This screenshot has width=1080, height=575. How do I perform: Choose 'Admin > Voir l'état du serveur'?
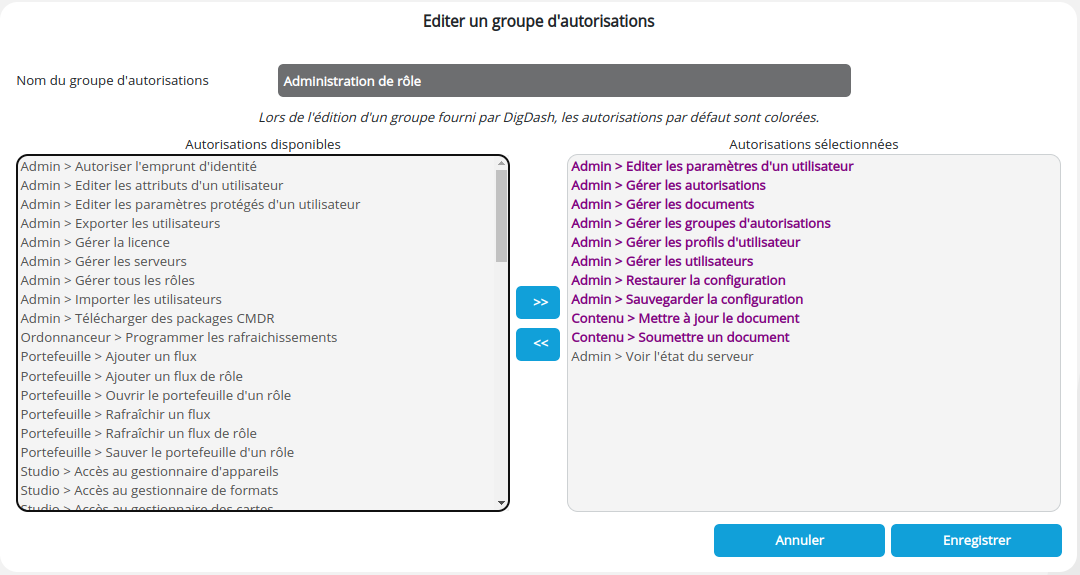(663, 356)
